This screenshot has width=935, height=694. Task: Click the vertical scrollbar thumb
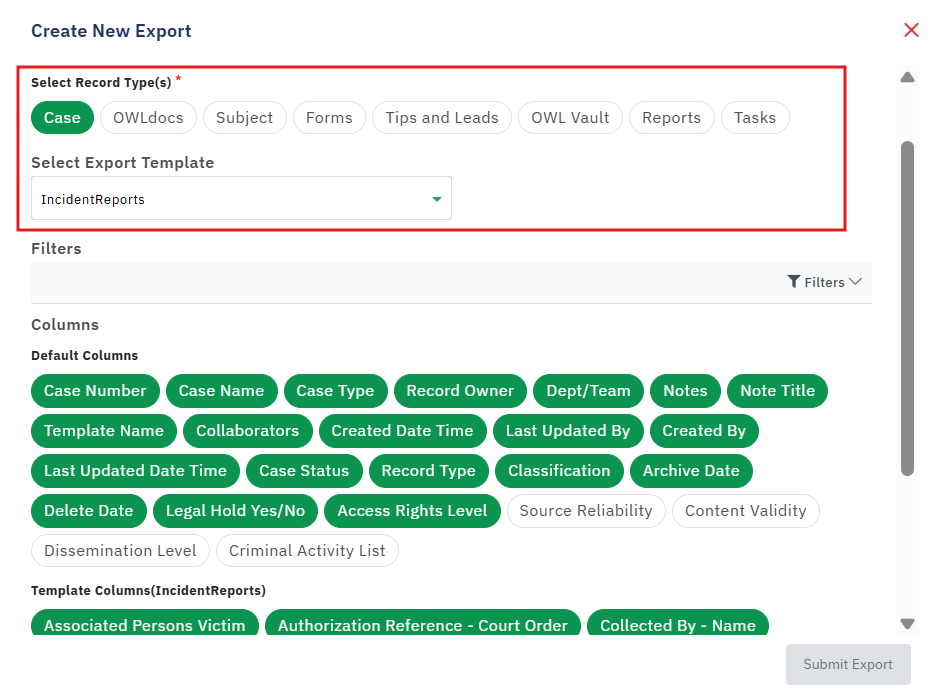pyautogui.click(x=907, y=308)
